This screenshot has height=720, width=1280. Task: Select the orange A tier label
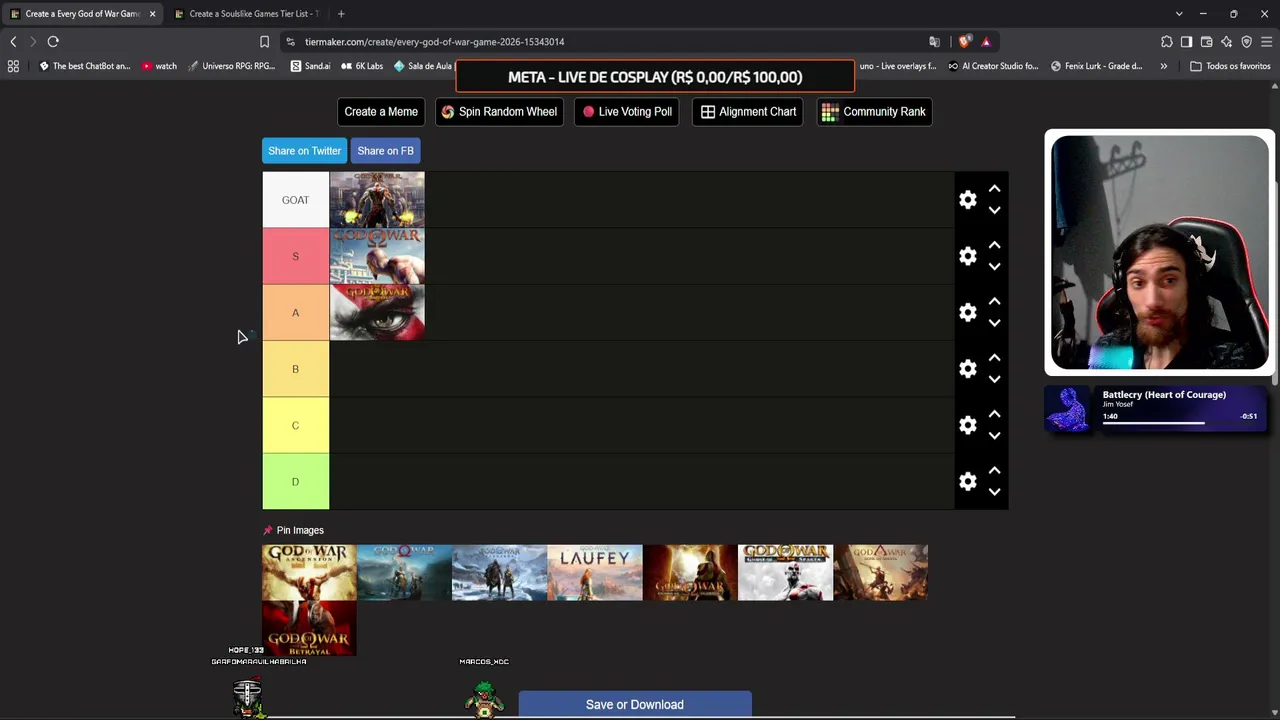point(295,313)
